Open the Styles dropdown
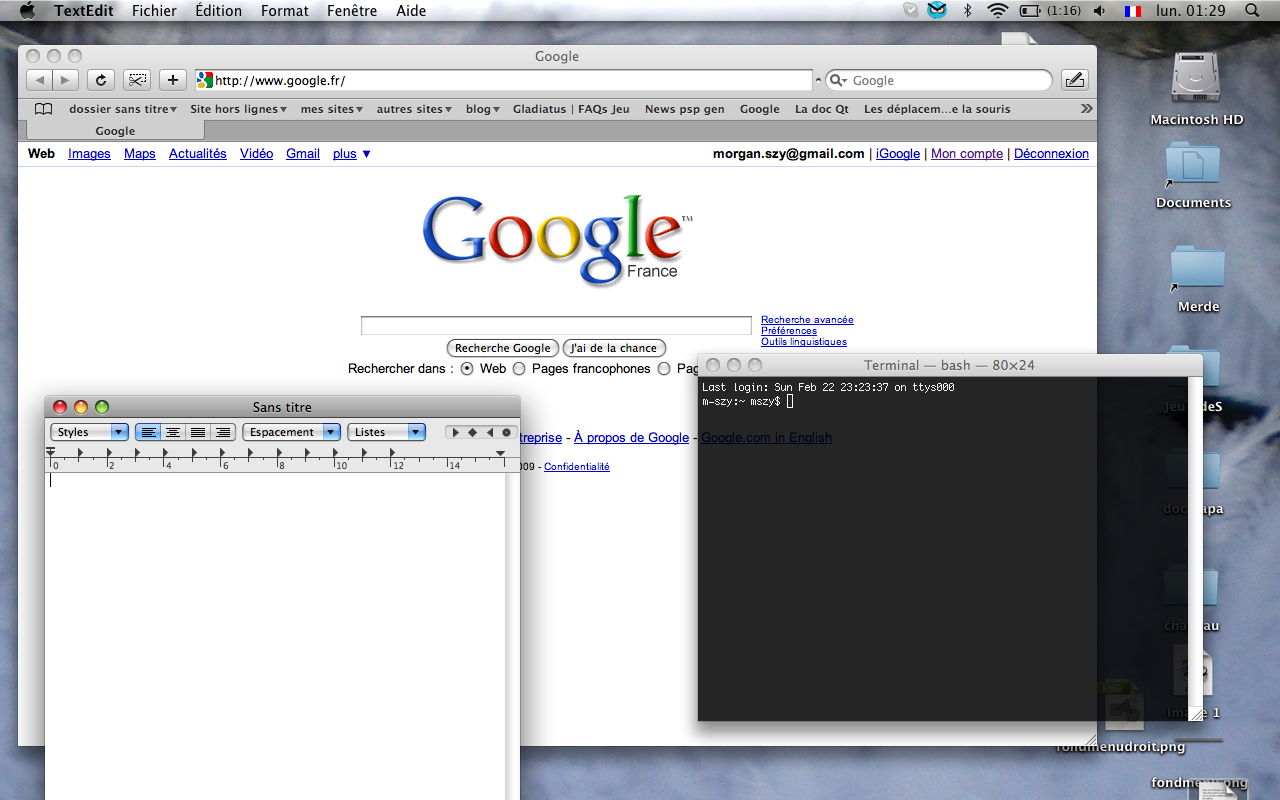The width and height of the screenshot is (1280, 800). point(89,432)
